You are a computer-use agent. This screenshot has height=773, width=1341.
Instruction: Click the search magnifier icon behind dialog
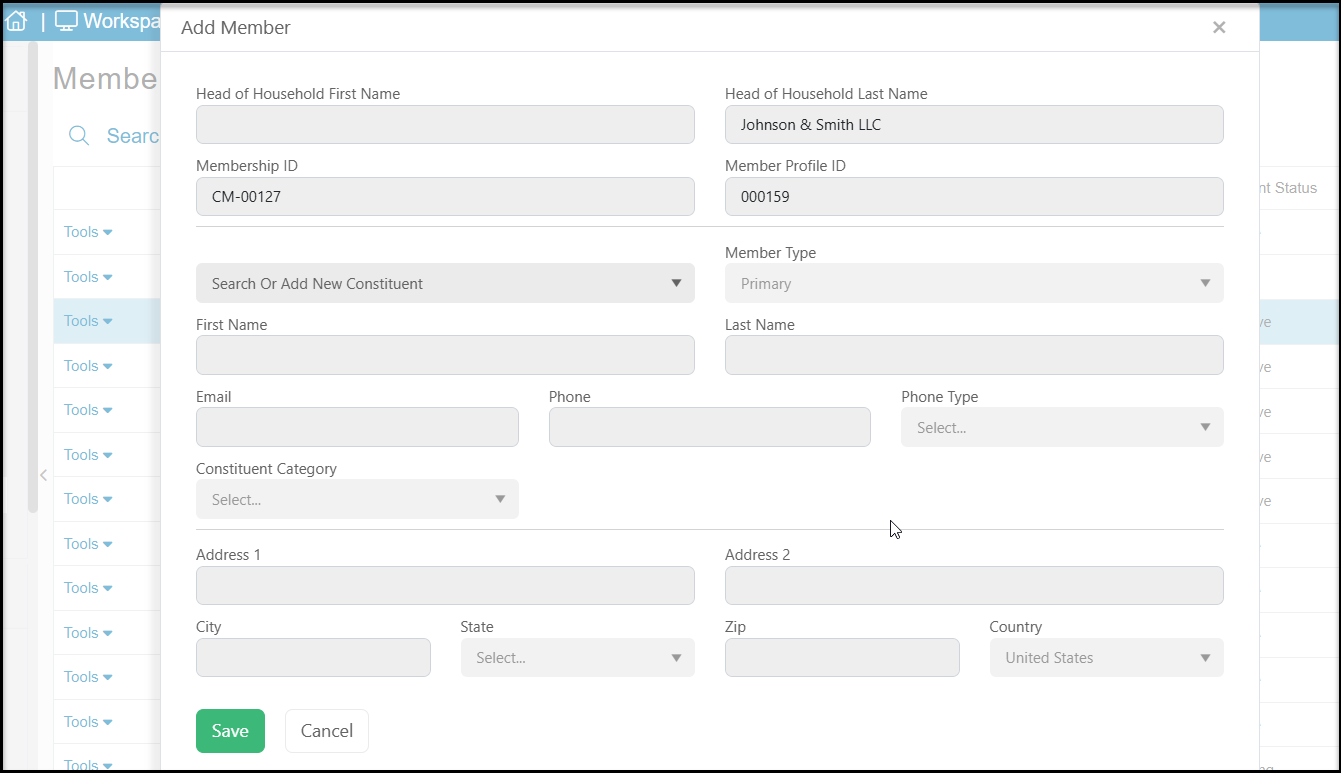79,136
